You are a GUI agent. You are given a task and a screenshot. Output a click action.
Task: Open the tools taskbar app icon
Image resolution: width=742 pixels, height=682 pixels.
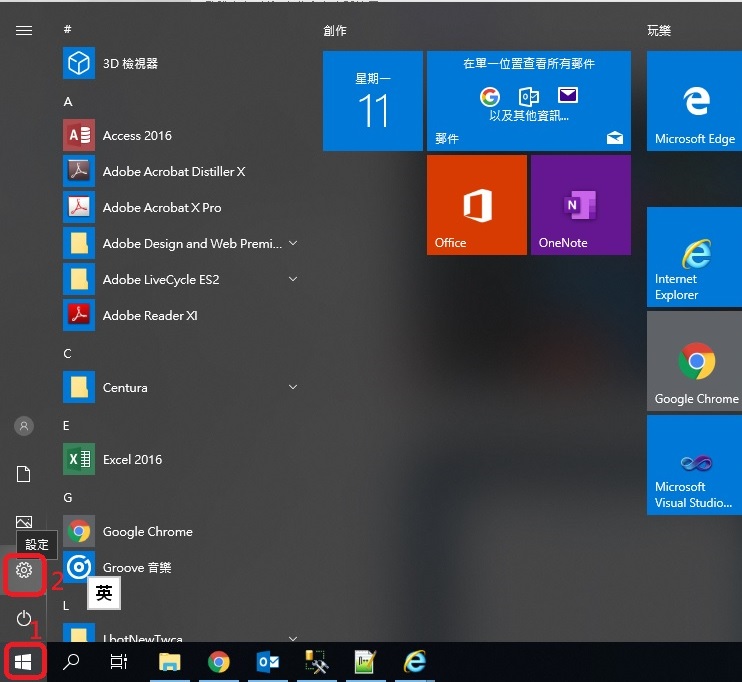[x=316, y=662]
